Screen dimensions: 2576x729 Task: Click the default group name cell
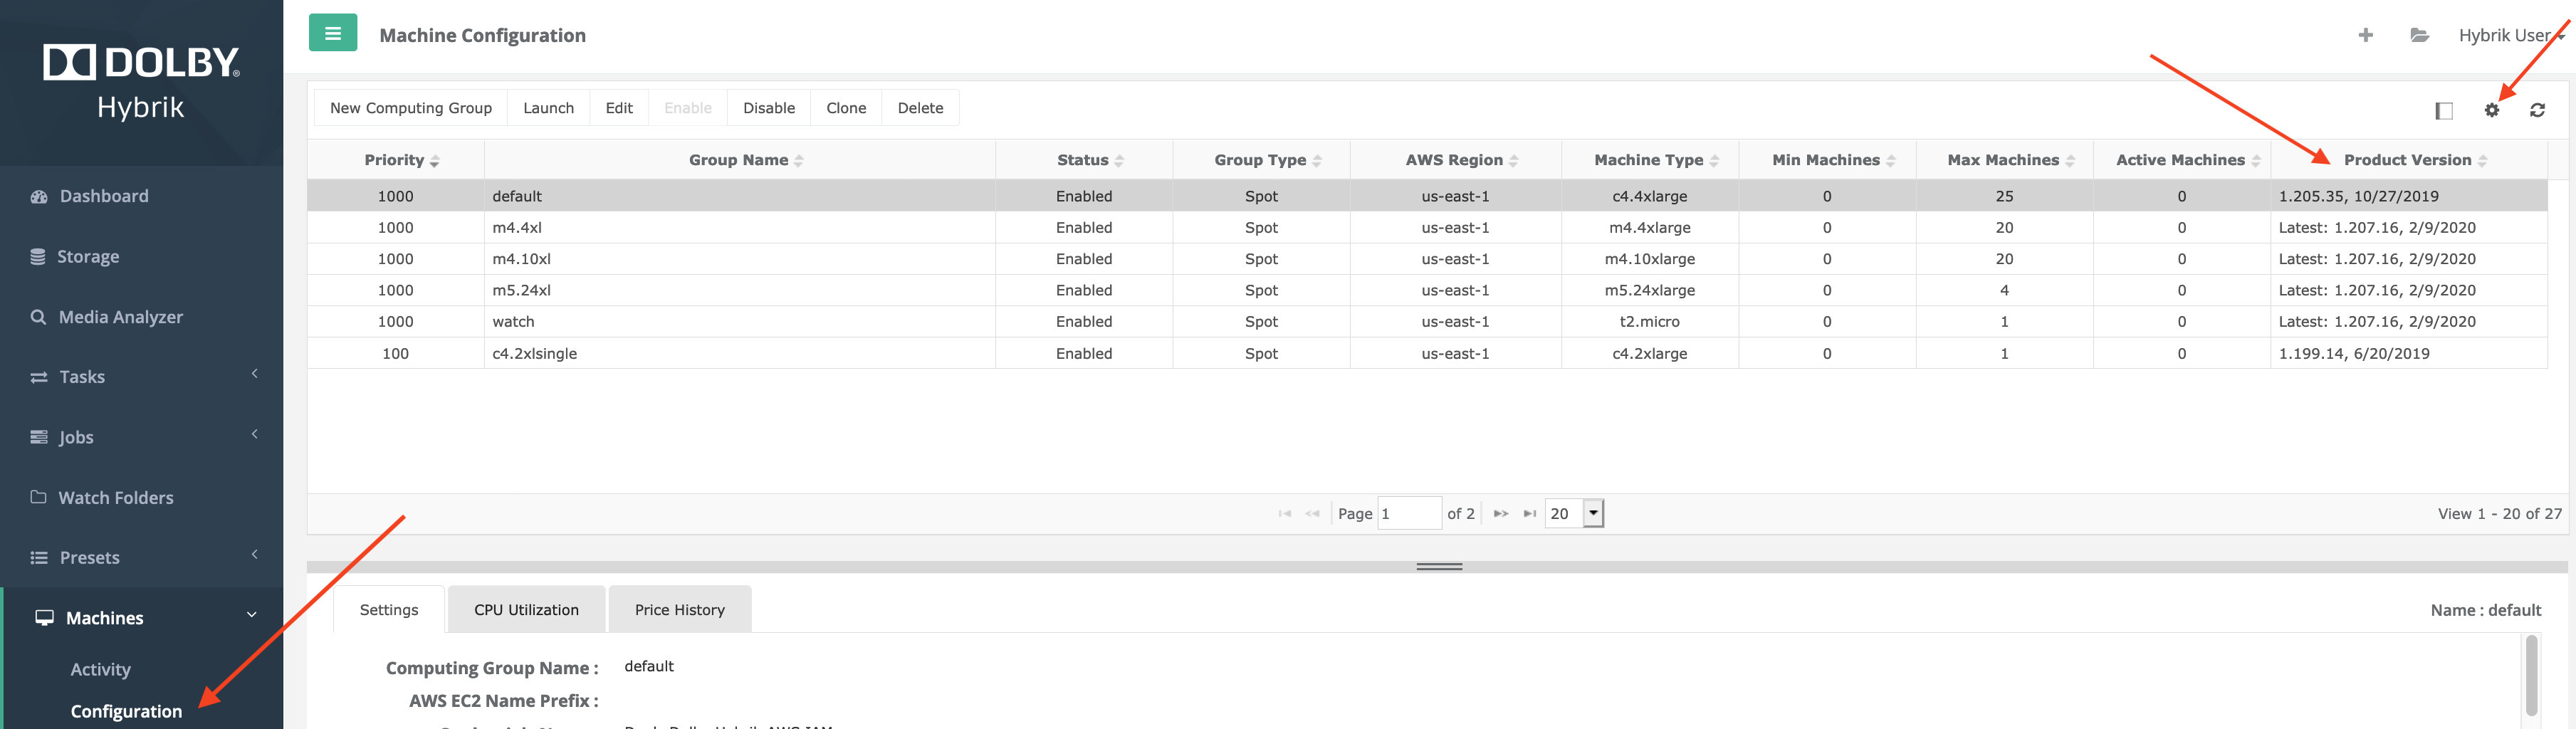[740, 197]
